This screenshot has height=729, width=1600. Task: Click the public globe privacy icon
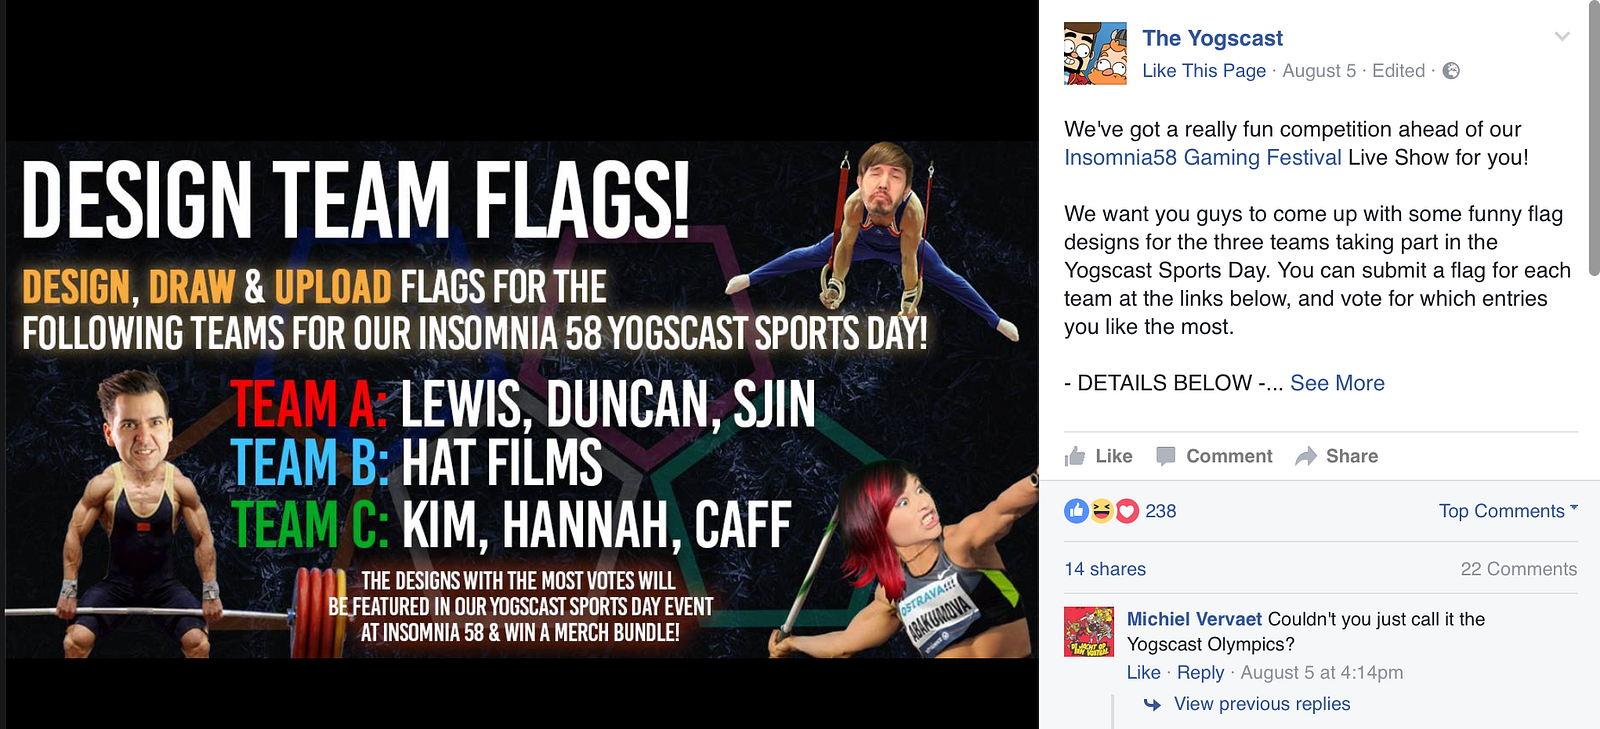click(x=1451, y=71)
